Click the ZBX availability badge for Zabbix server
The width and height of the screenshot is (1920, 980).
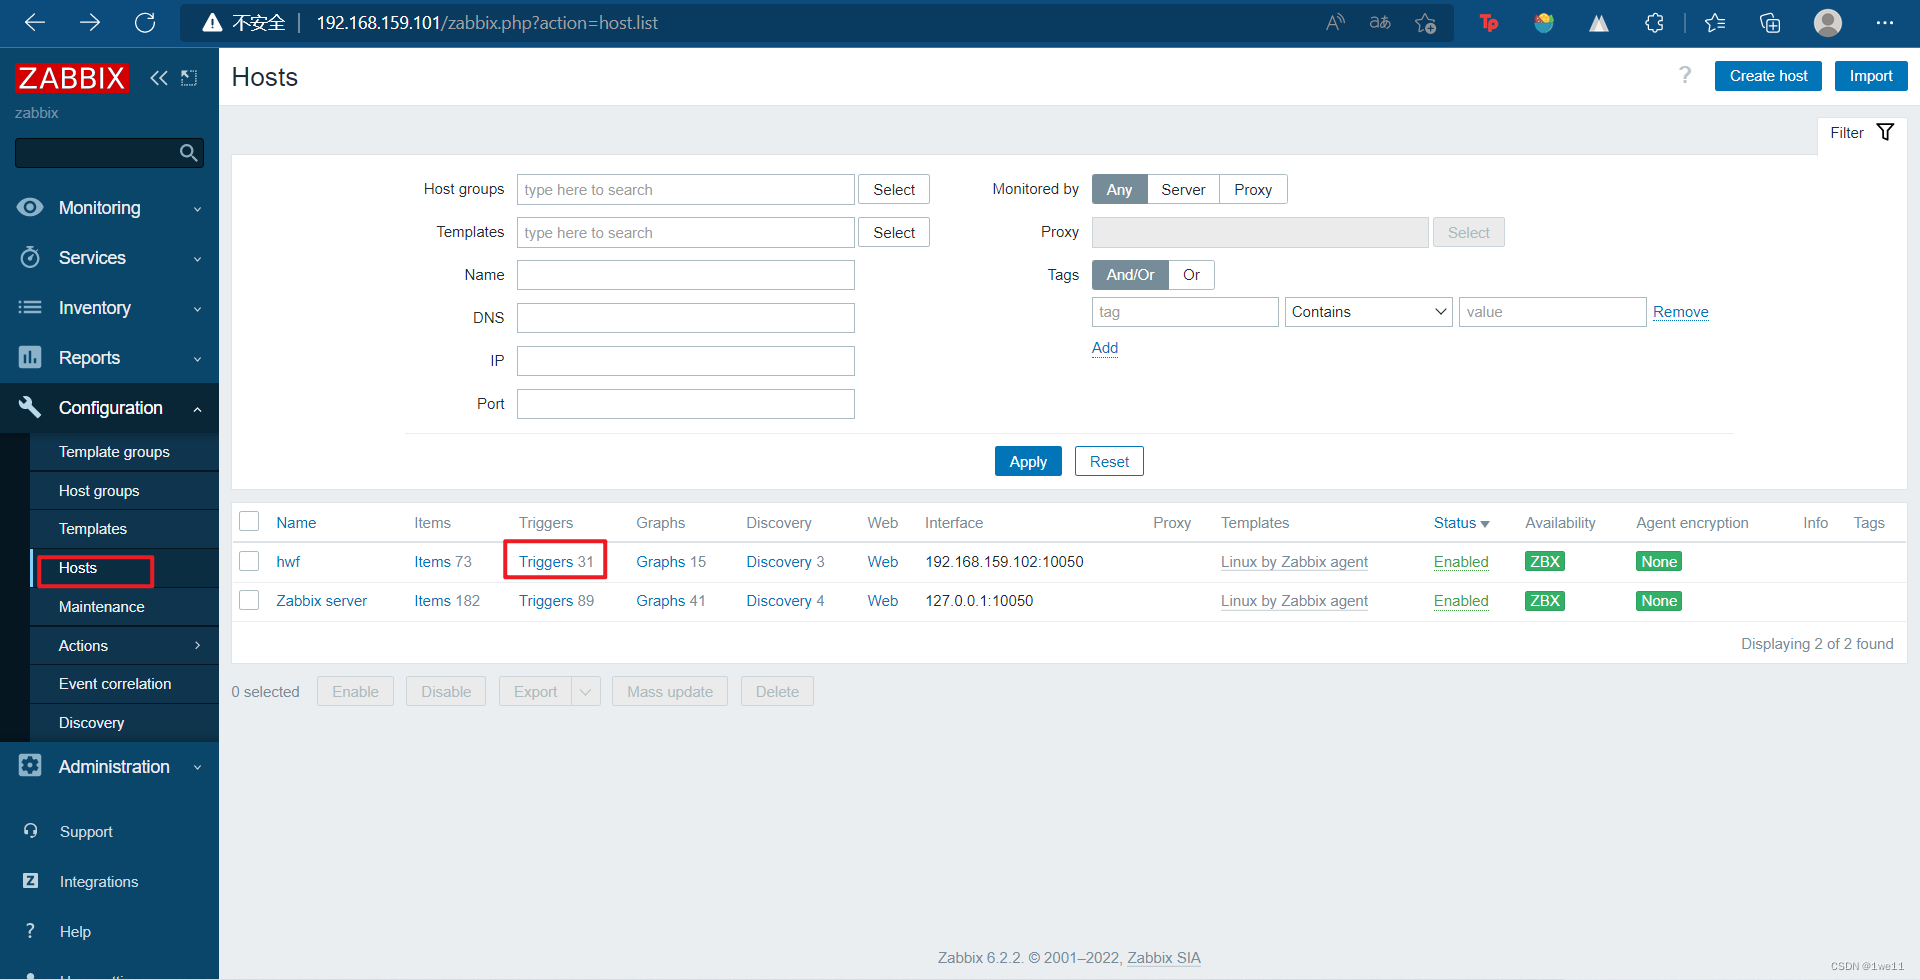[x=1545, y=601]
